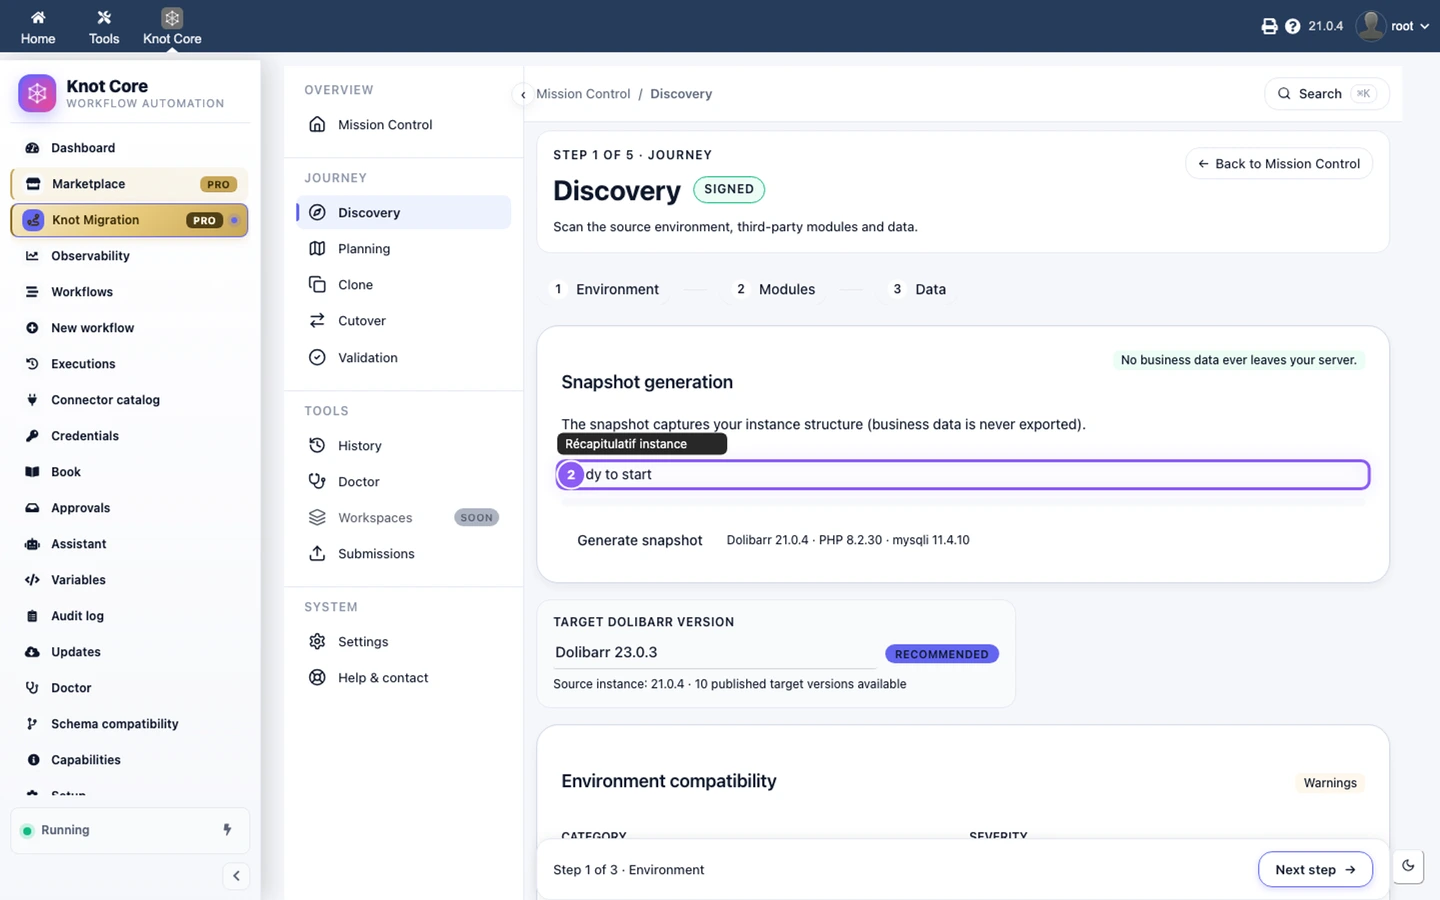Click the Workflows list icon
Screen dimensions: 1440x900
pyautogui.click(x=32, y=292)
